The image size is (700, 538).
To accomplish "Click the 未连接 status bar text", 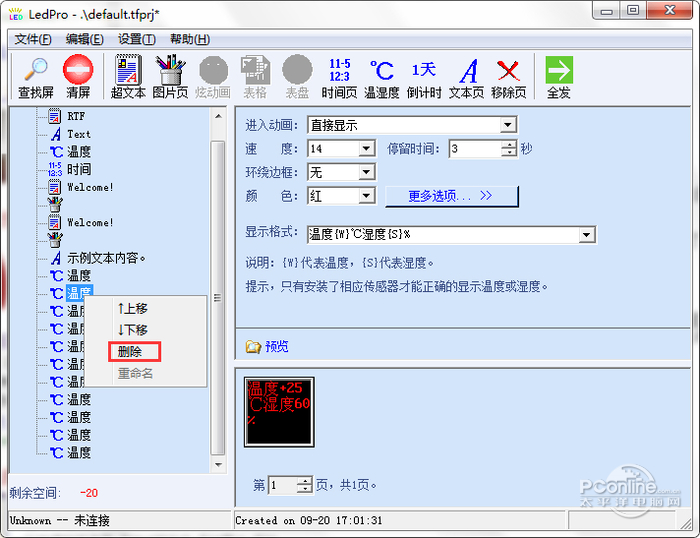I will click(x=92, y=521).
